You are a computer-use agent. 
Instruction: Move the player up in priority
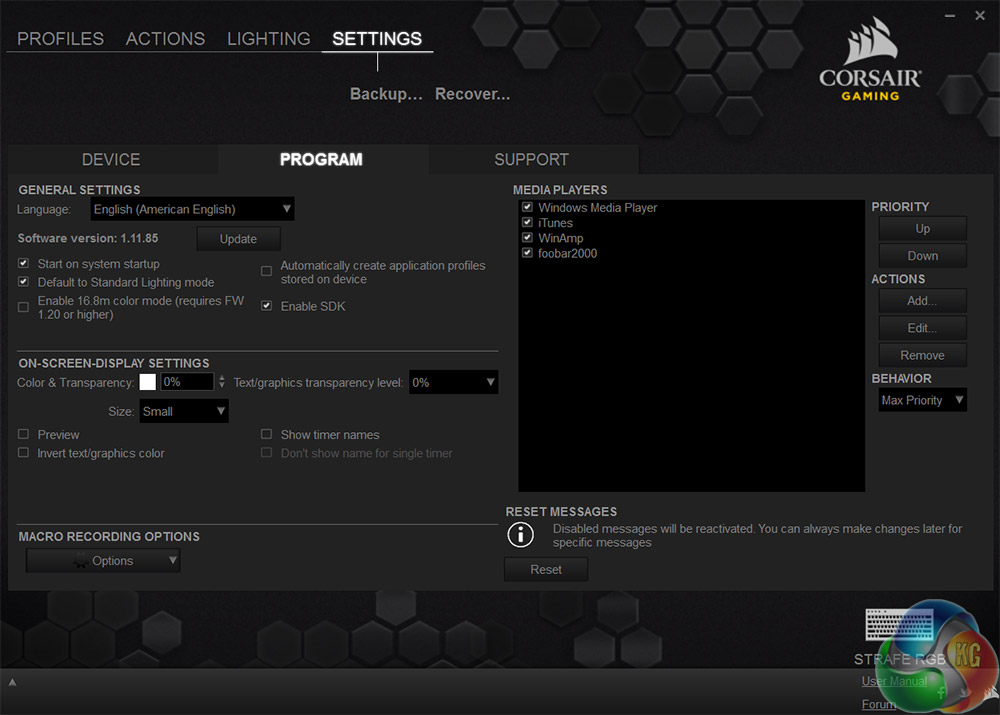pyautogui.click(x=922, y=228)
